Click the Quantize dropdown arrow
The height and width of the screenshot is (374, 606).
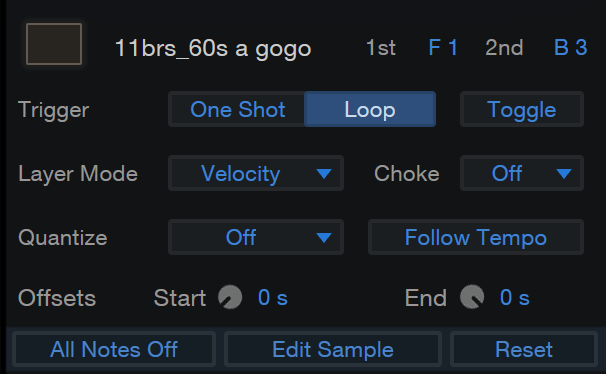[324, 238]
